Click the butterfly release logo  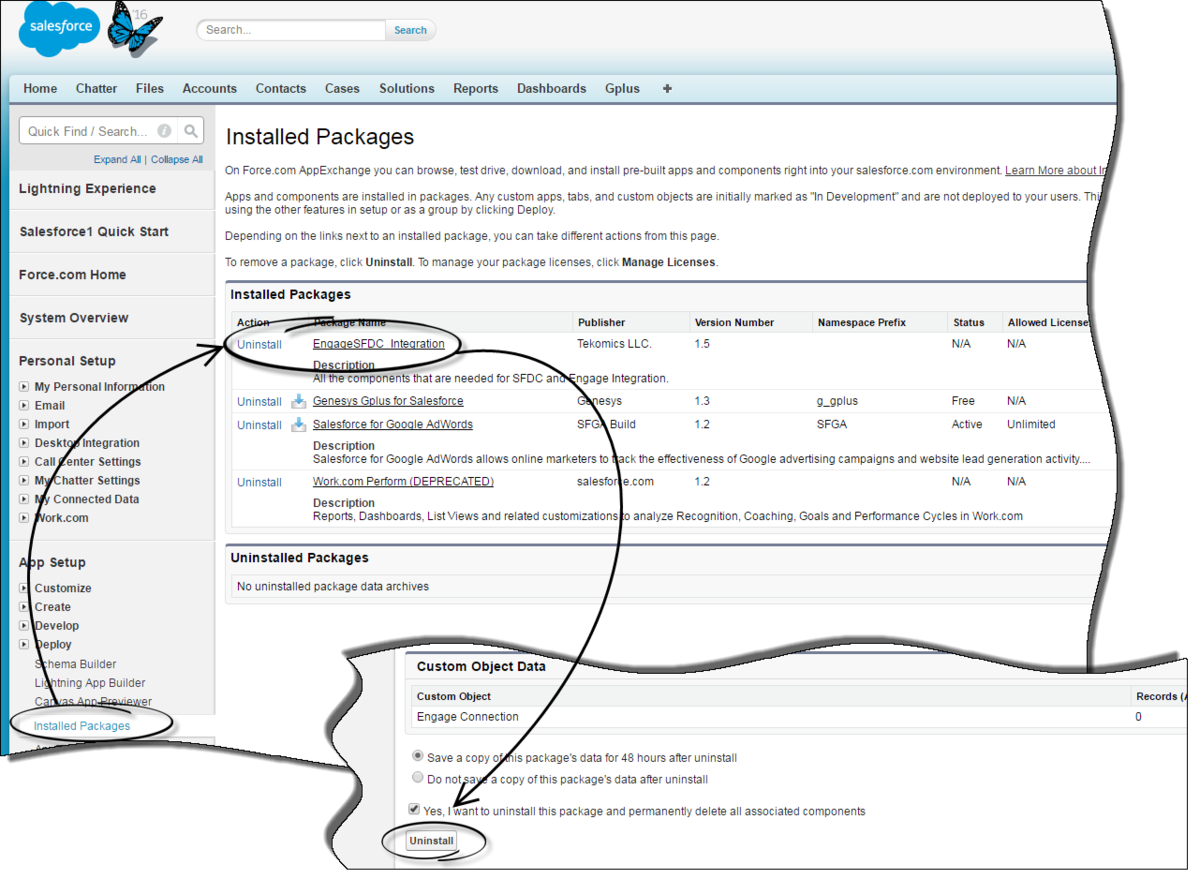[134, 28]
